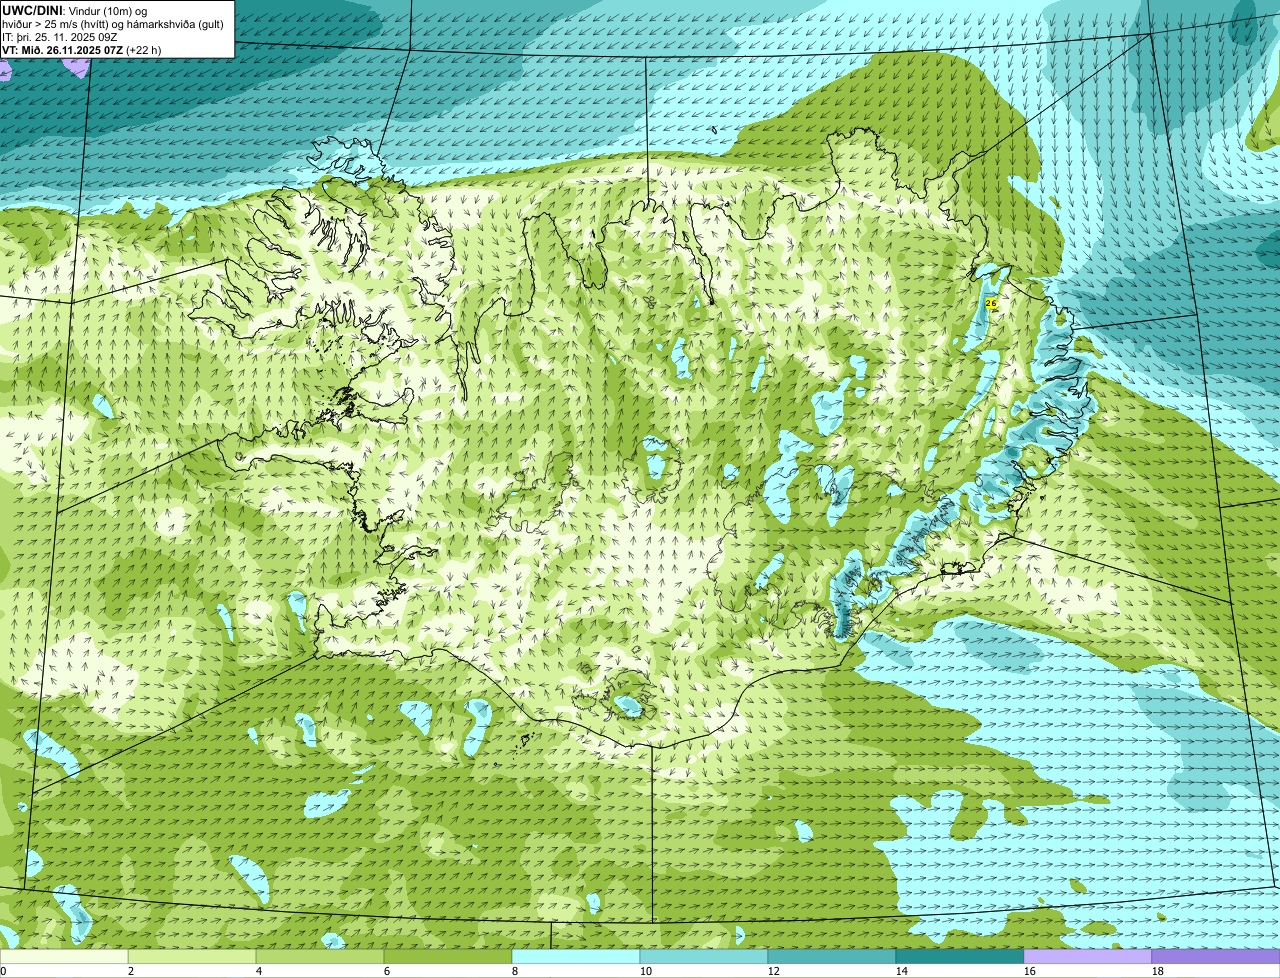Click the 6–8 m/s dark green legend swatch
Screen dimensions: 1280x978
pos(448,957)
